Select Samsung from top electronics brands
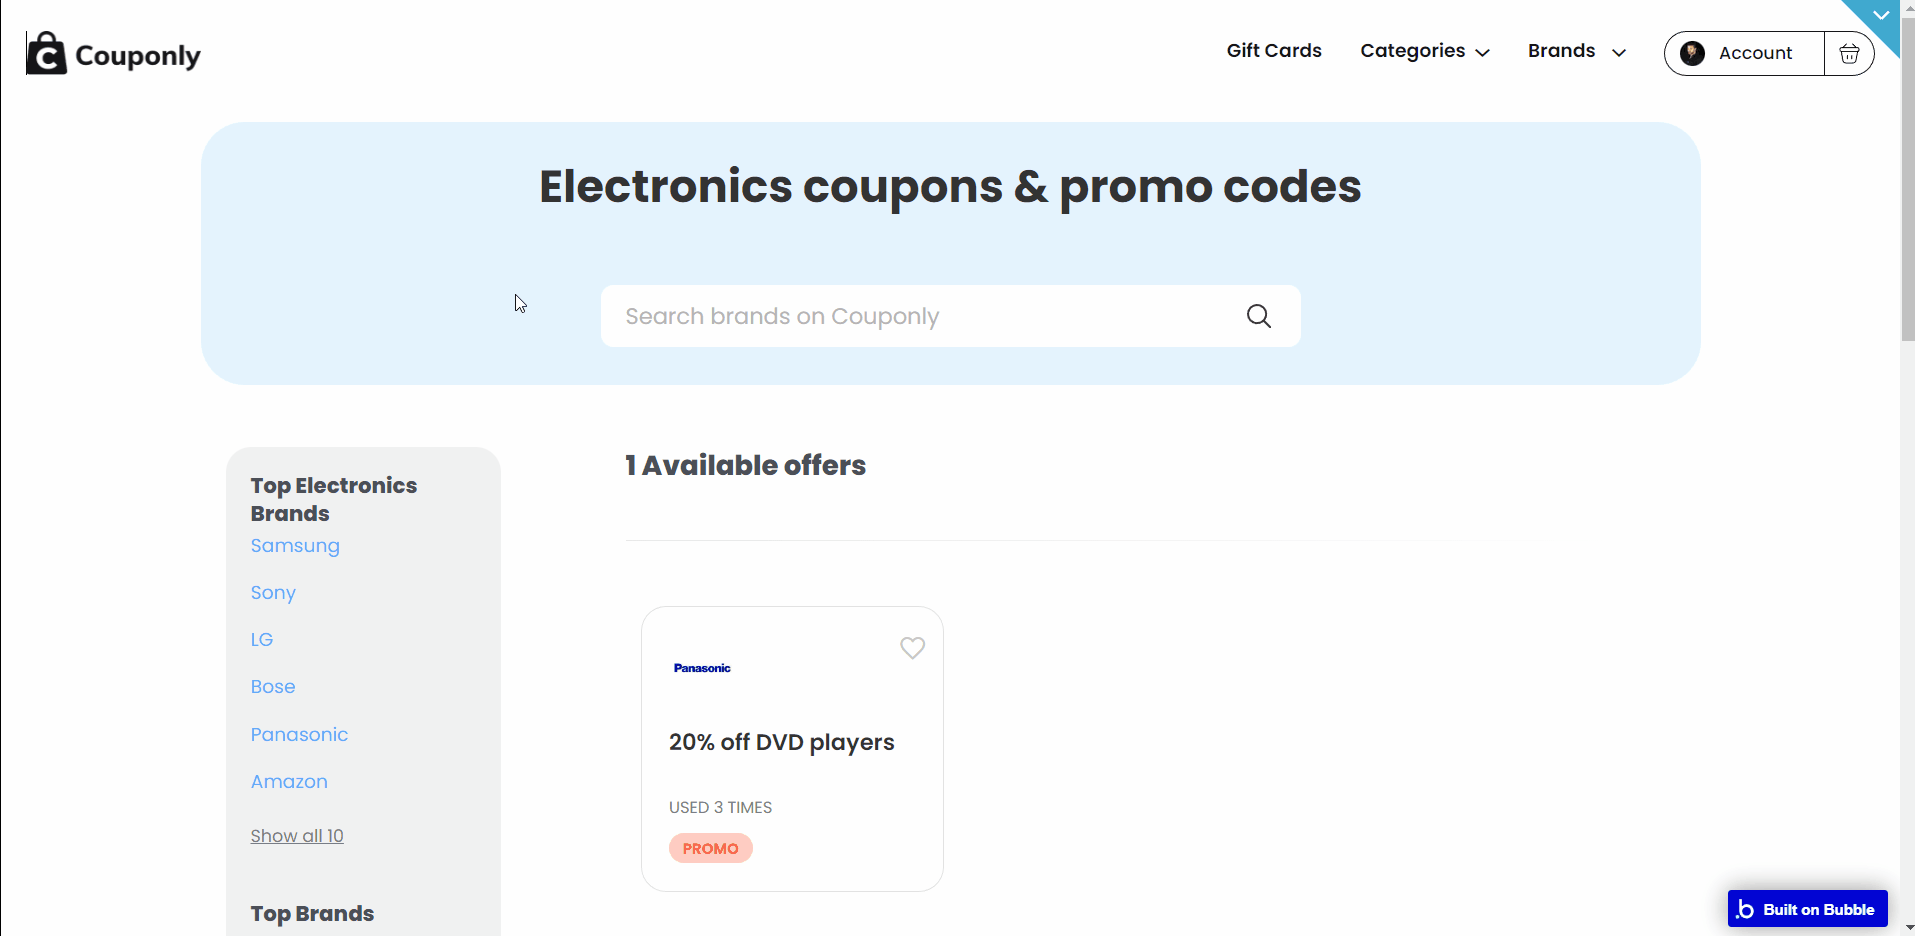This screenshot has width=1915, height=936. (x=295, y=546)
